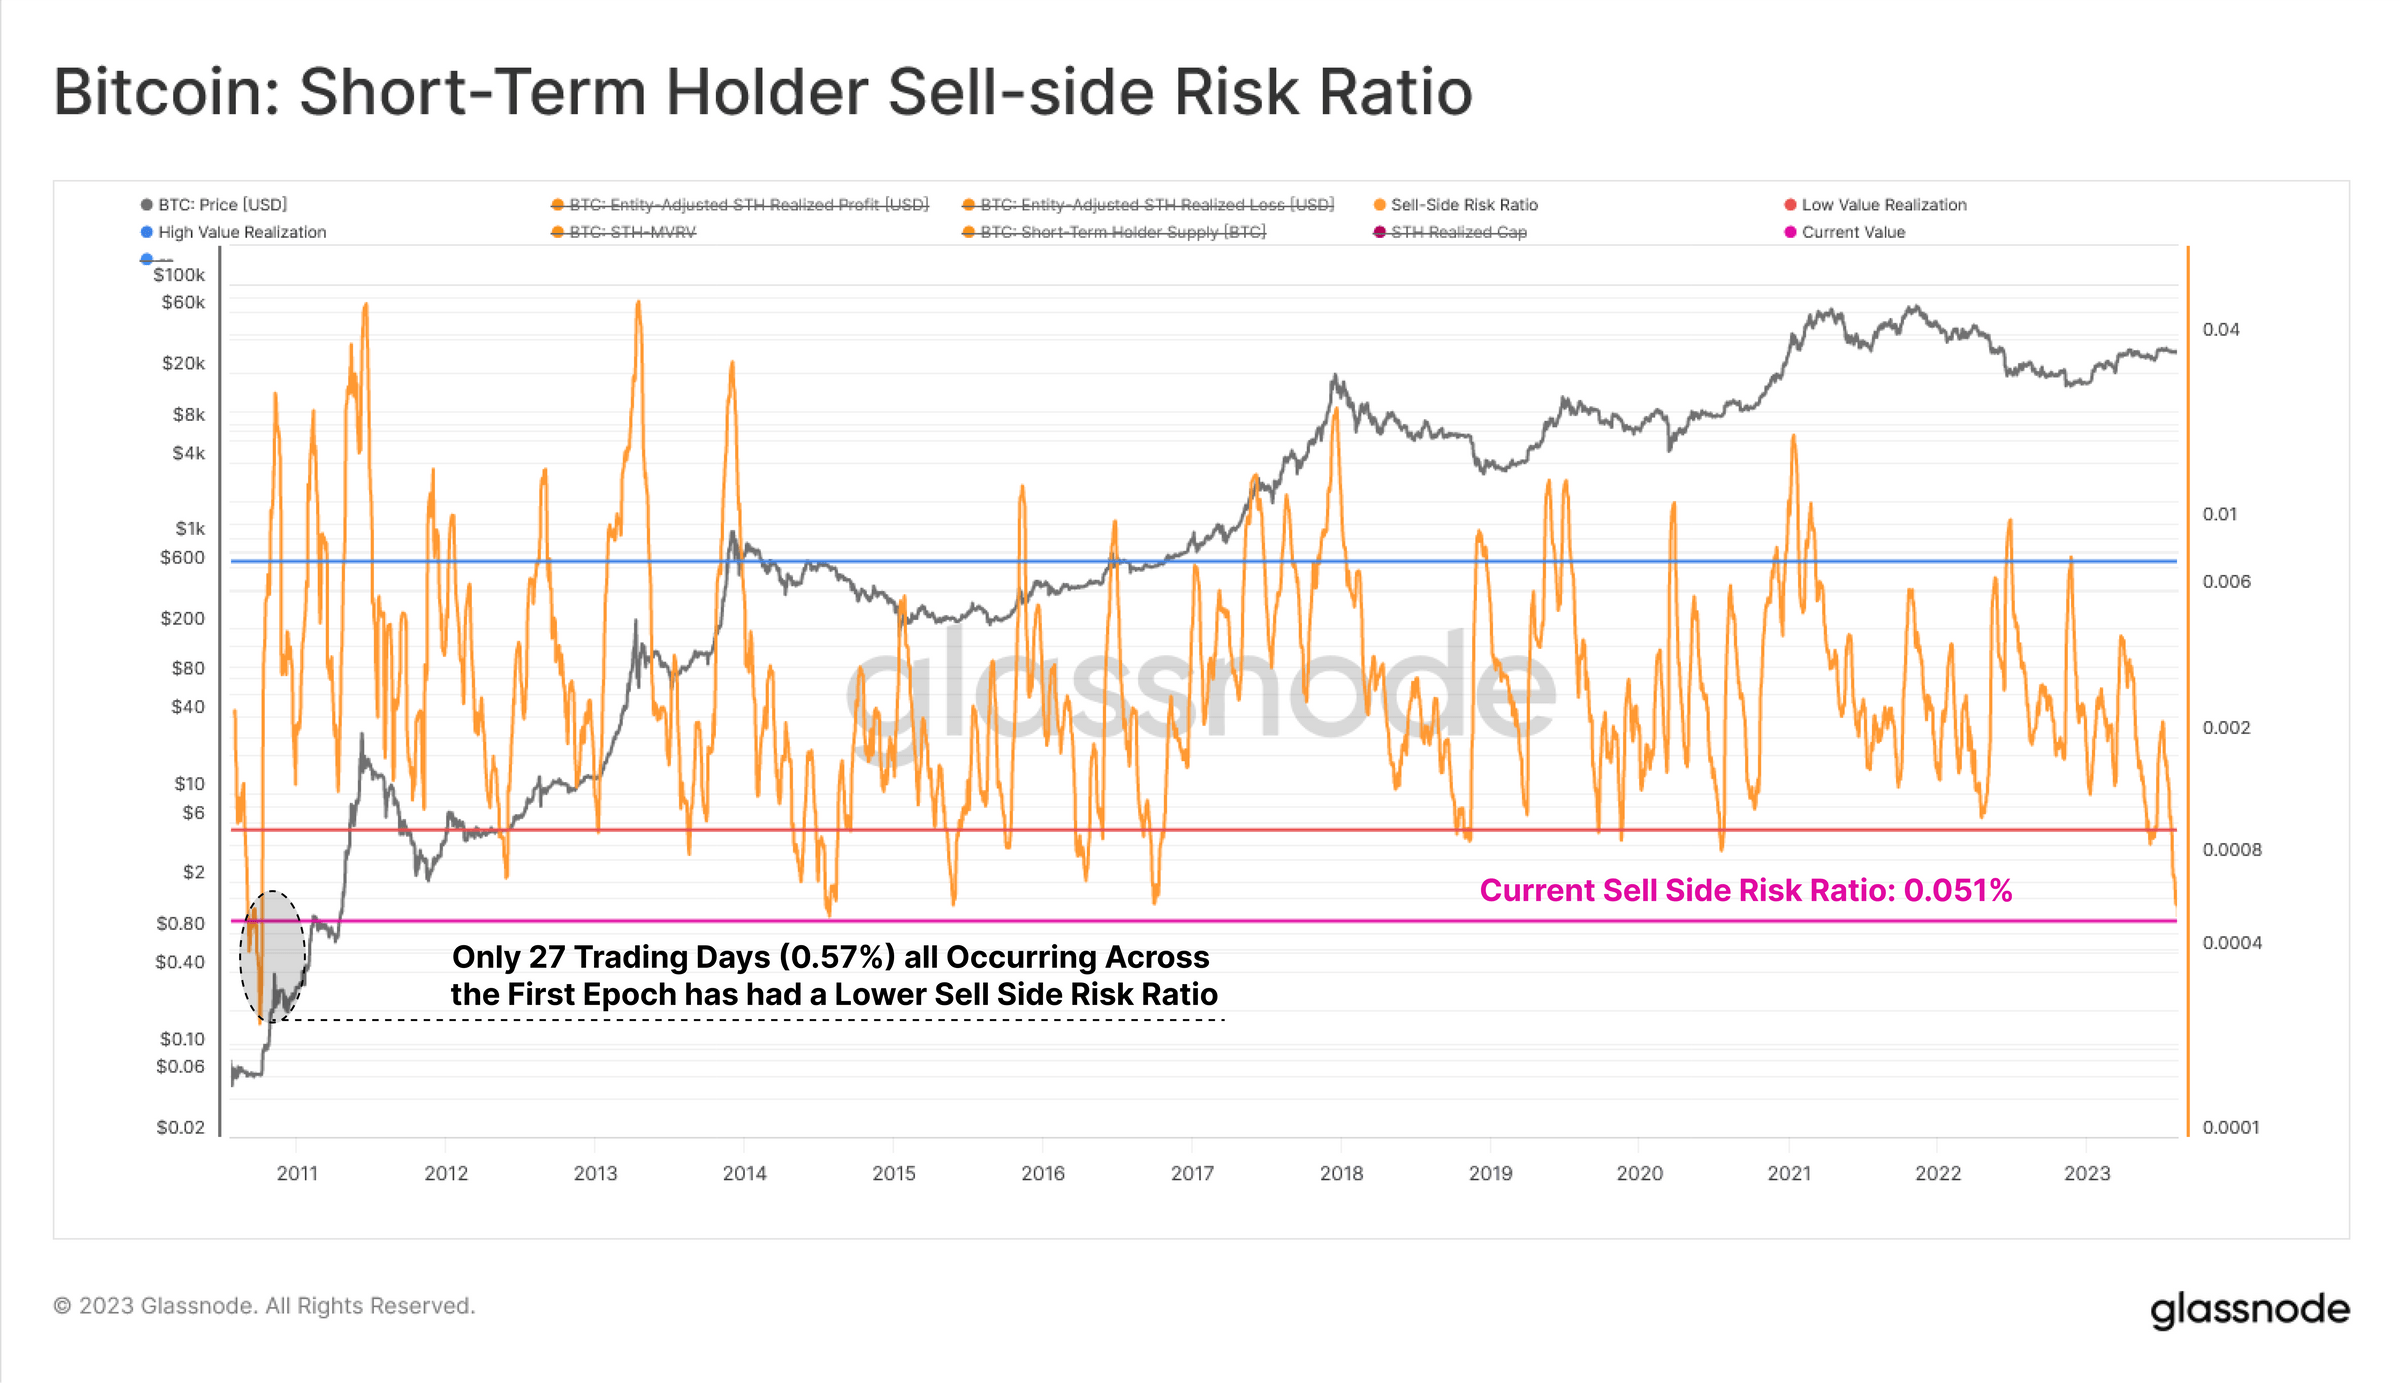Hide the Sell-Side Risk Ratio series
2400x1383 pixels.
(1463, 205)
